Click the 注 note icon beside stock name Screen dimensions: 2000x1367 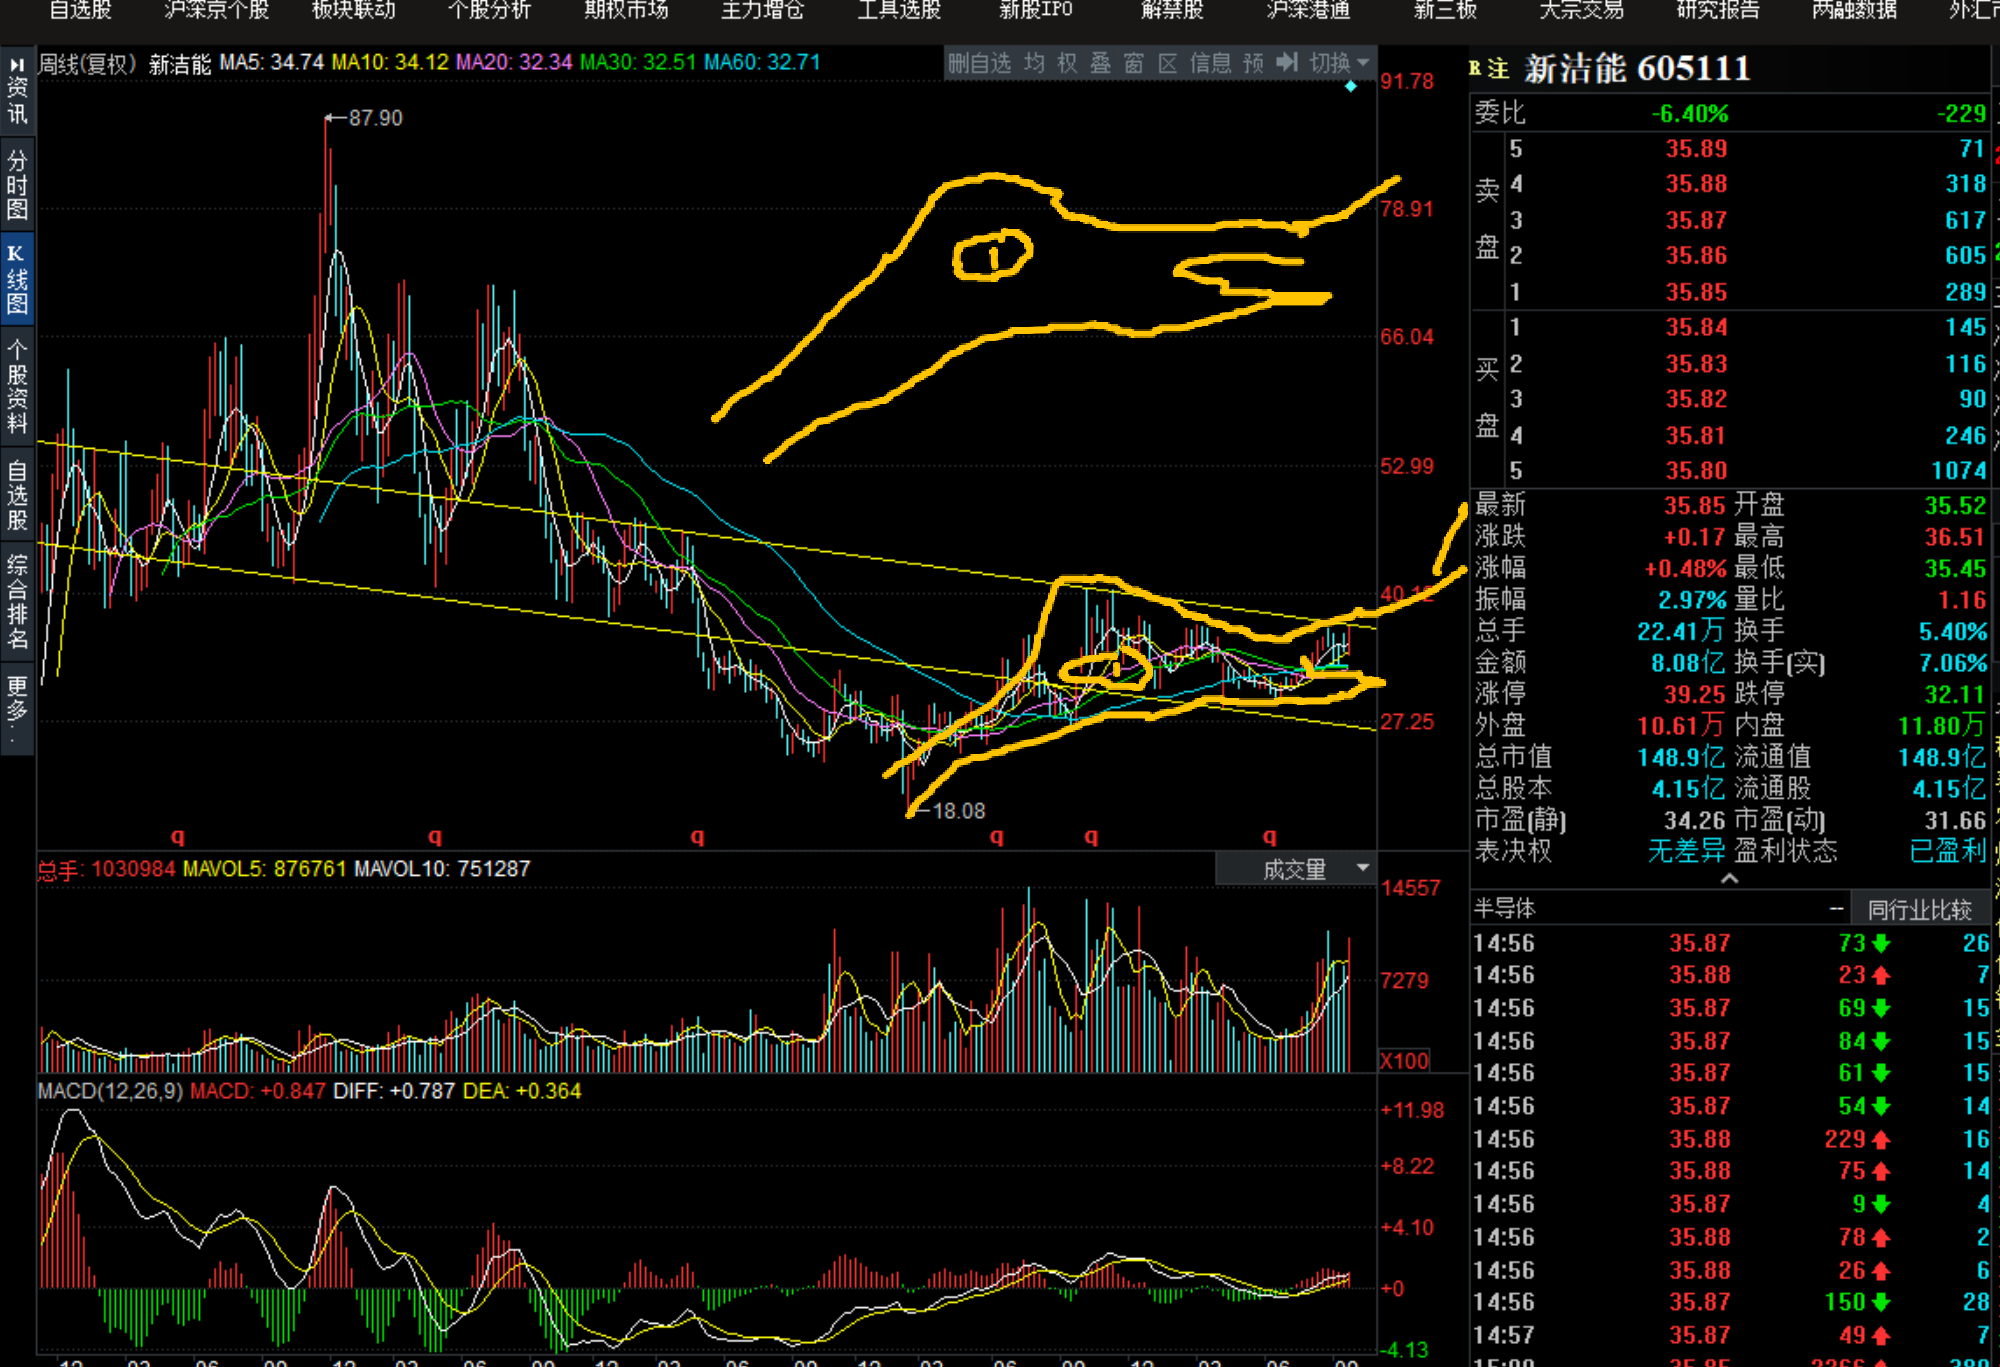[1498, 69]
